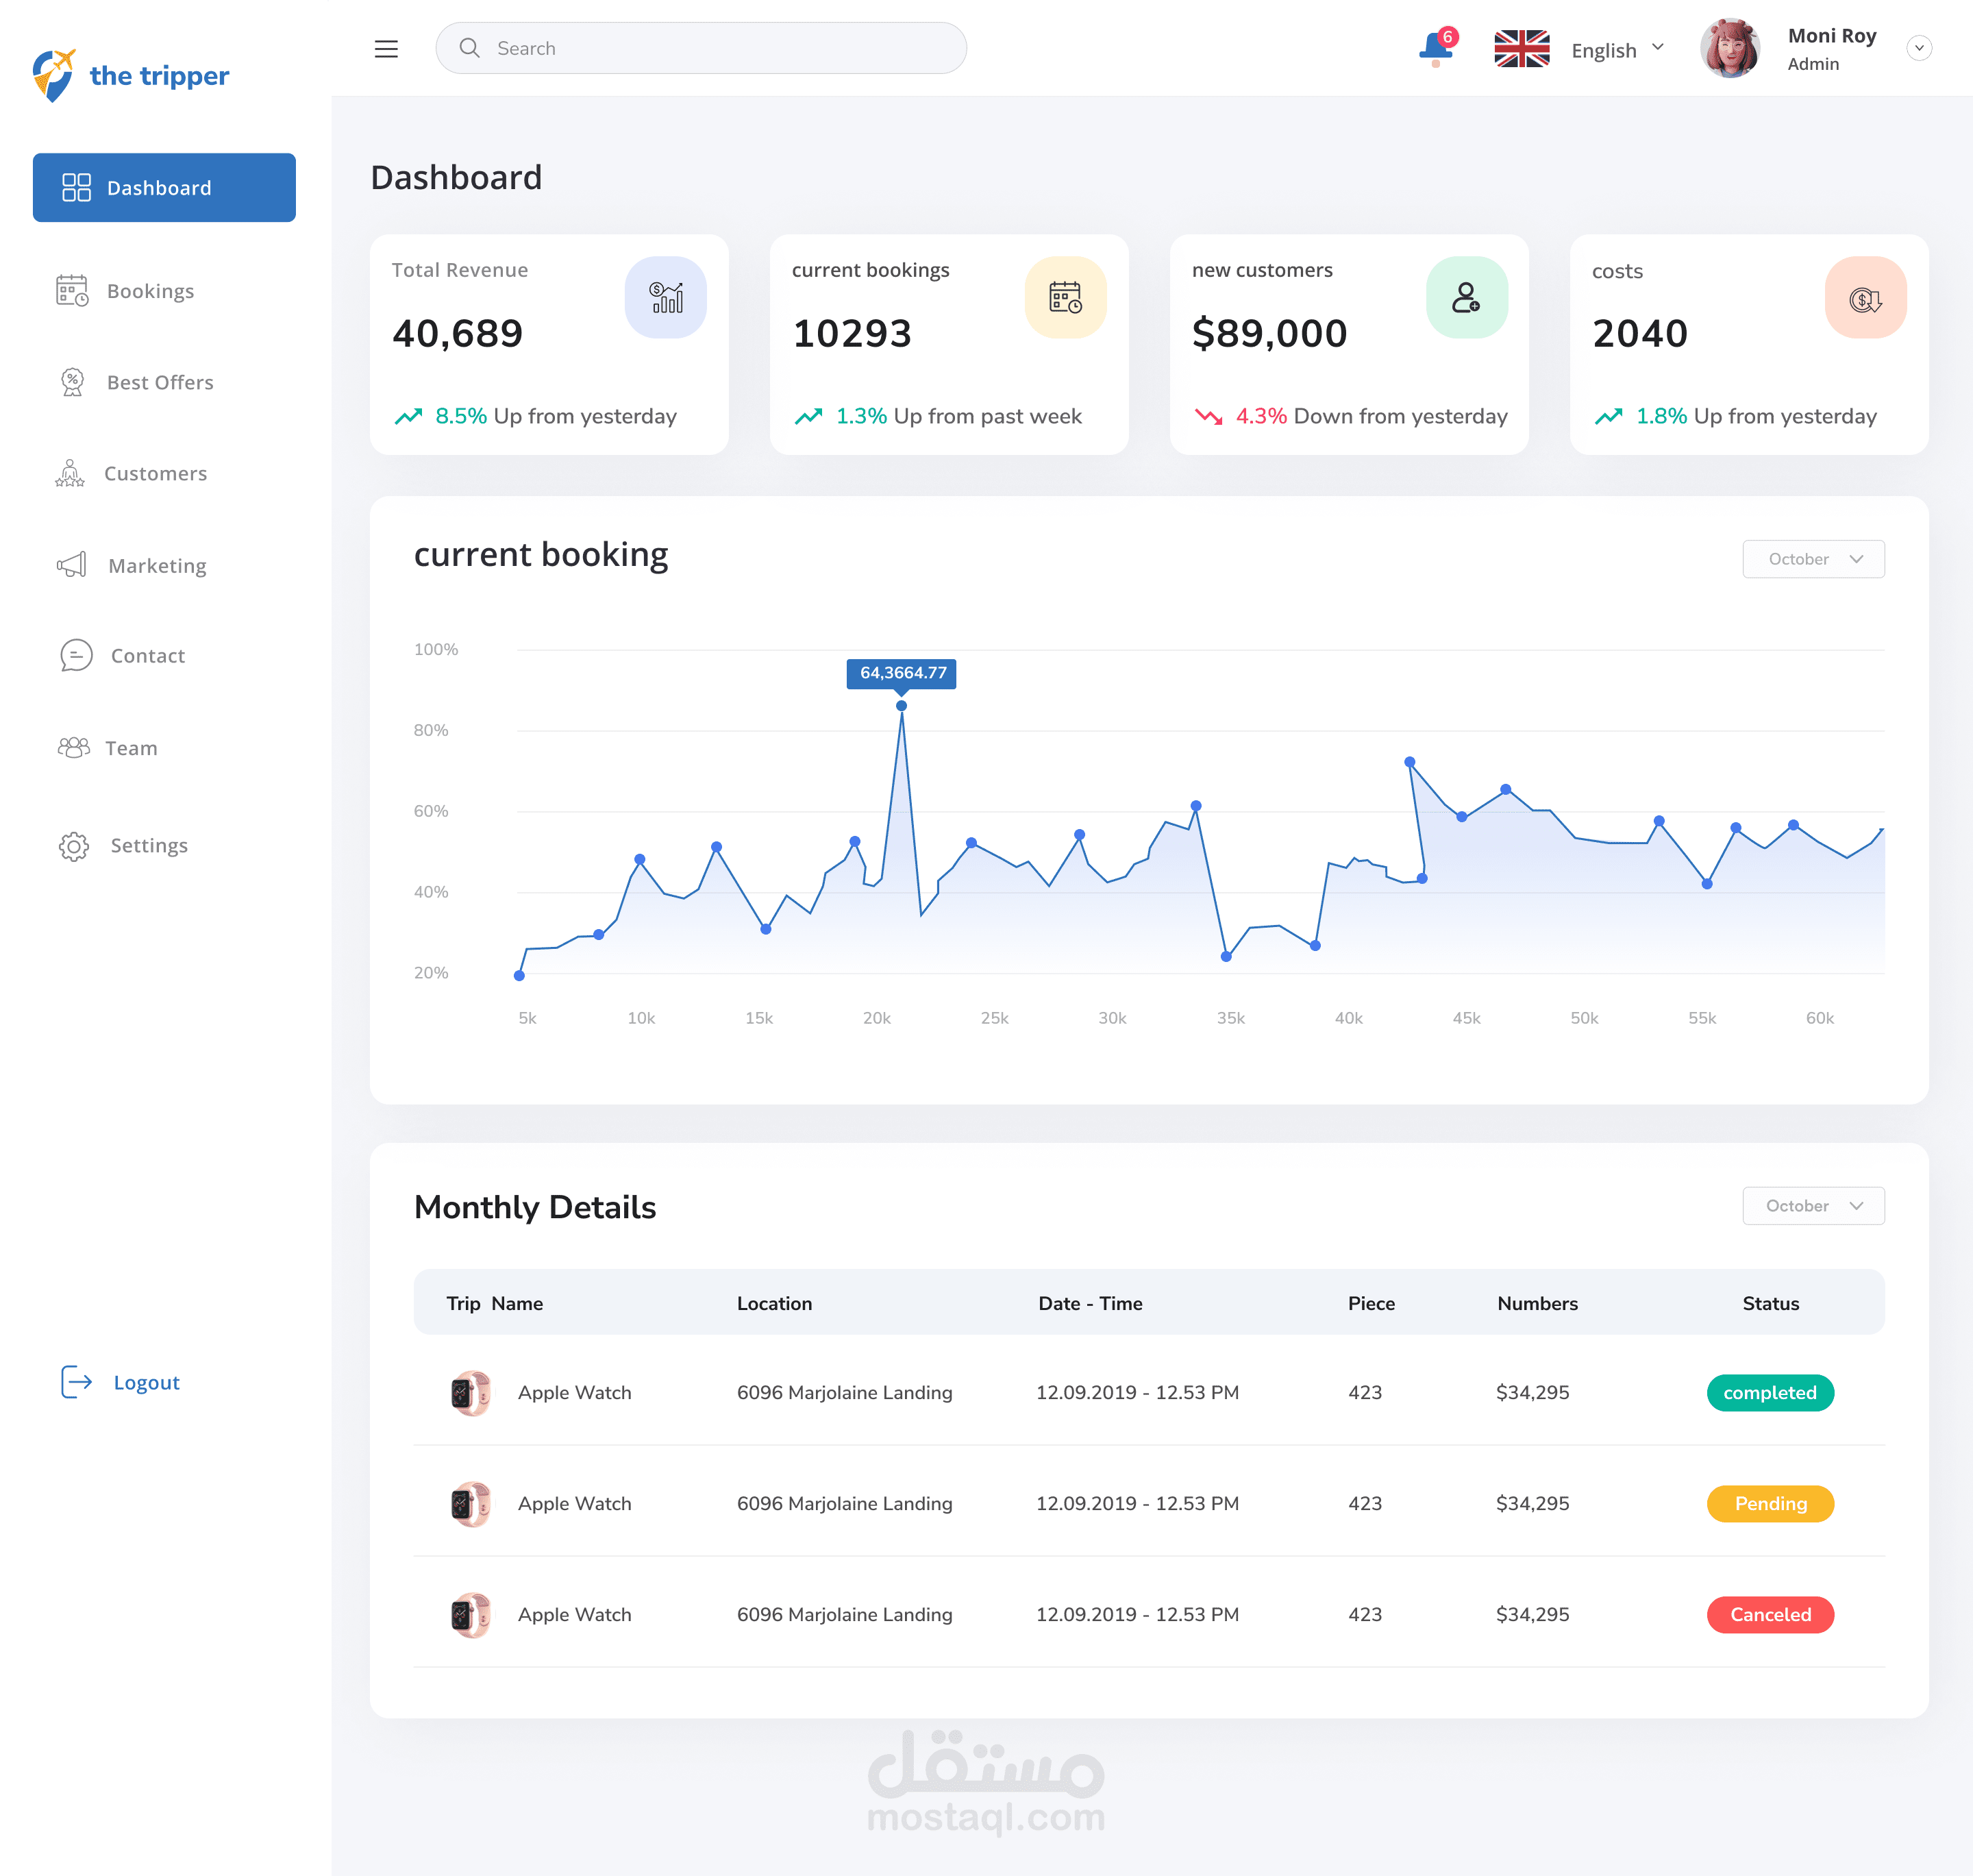Open October dropdown in current booking
This screenshot has height=1876, width=1973.
pyautogui.click(x=1813, y=559)
